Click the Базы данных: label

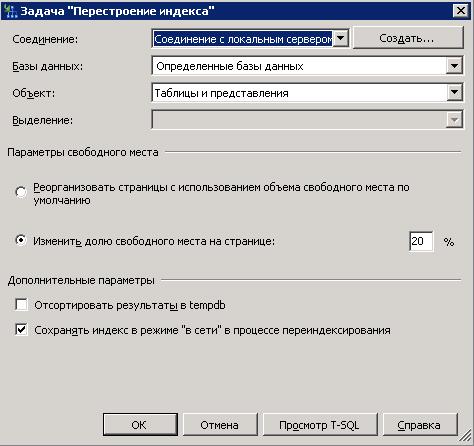click(x=48, y=66)
